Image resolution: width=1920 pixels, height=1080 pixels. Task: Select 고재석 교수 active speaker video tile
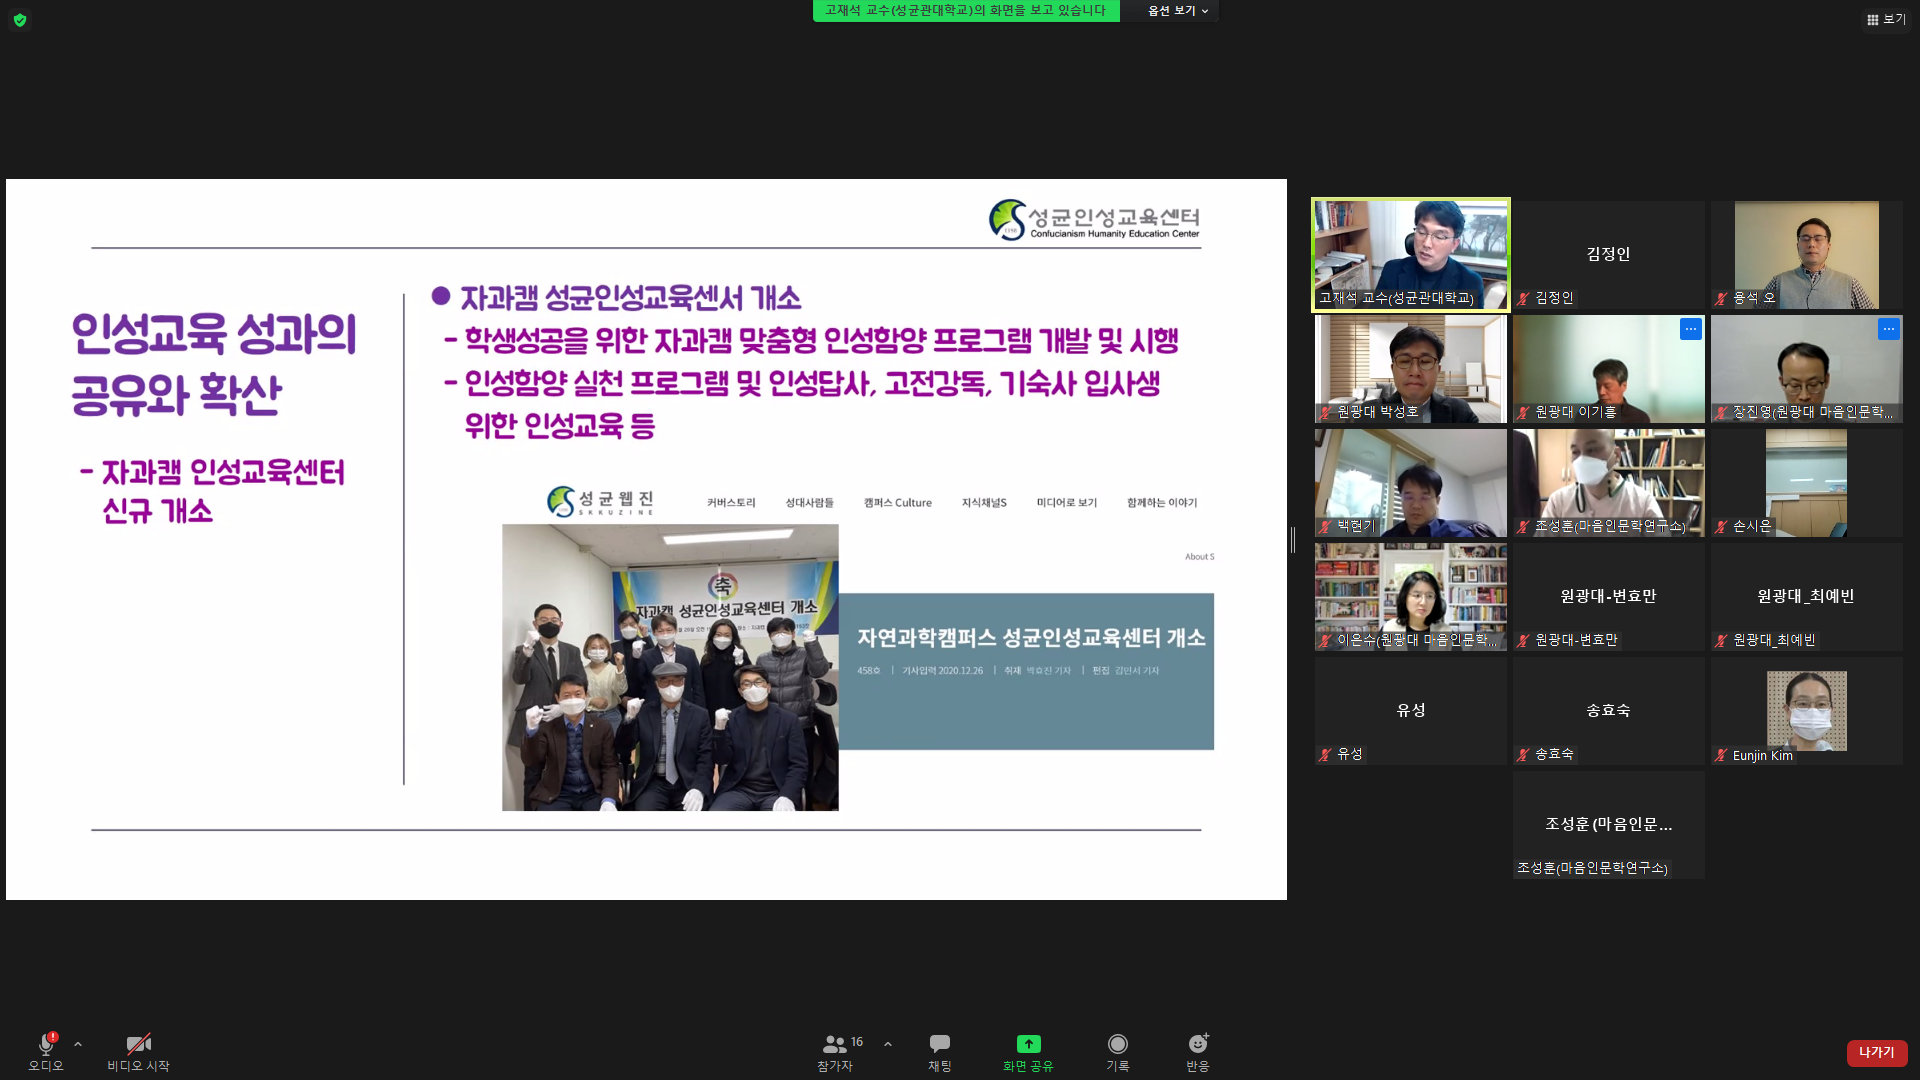[1410, 254]
